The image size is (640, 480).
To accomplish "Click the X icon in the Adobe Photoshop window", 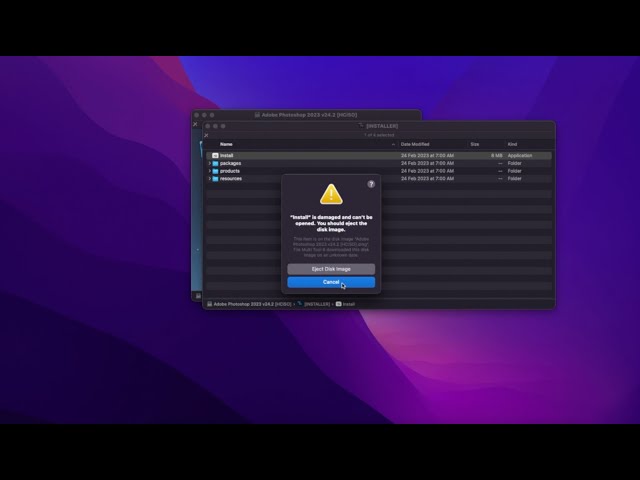I will [x=195, y=124].
